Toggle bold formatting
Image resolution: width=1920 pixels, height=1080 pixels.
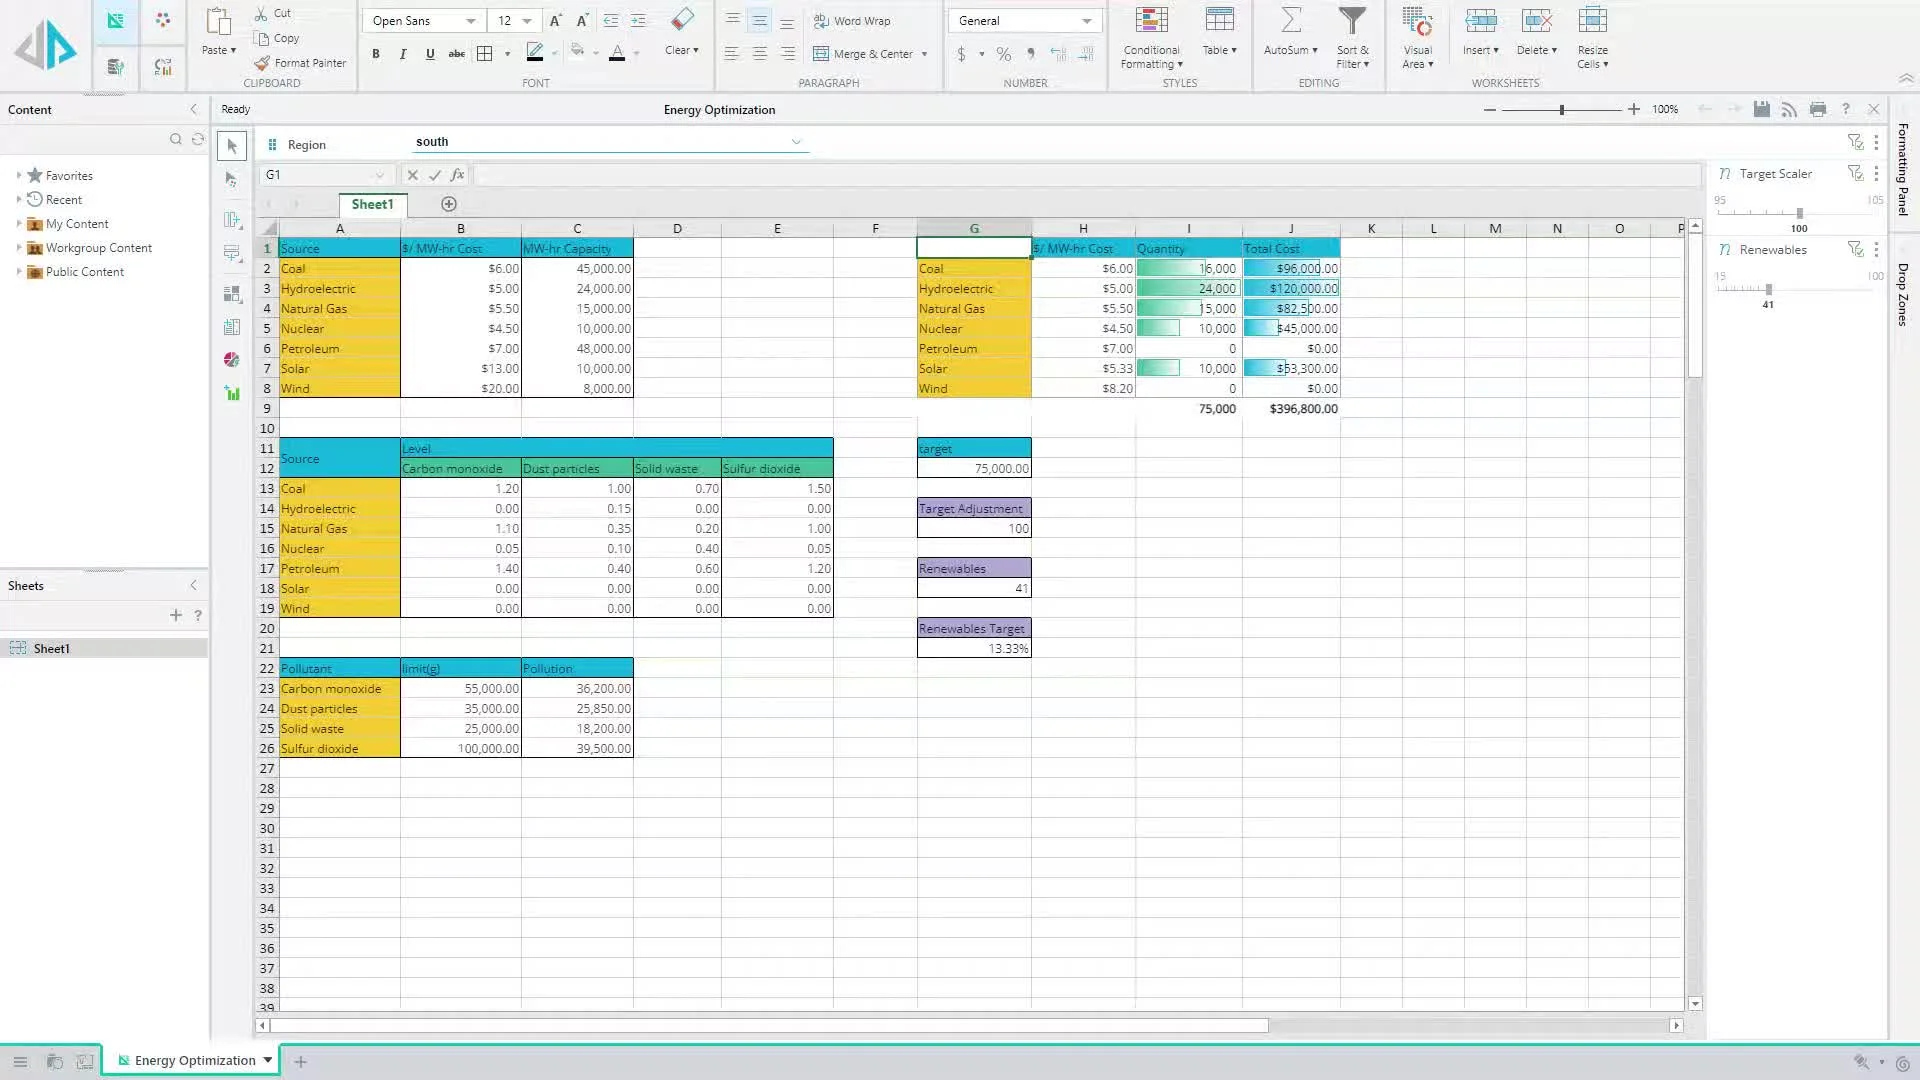(x=376, y=54)
